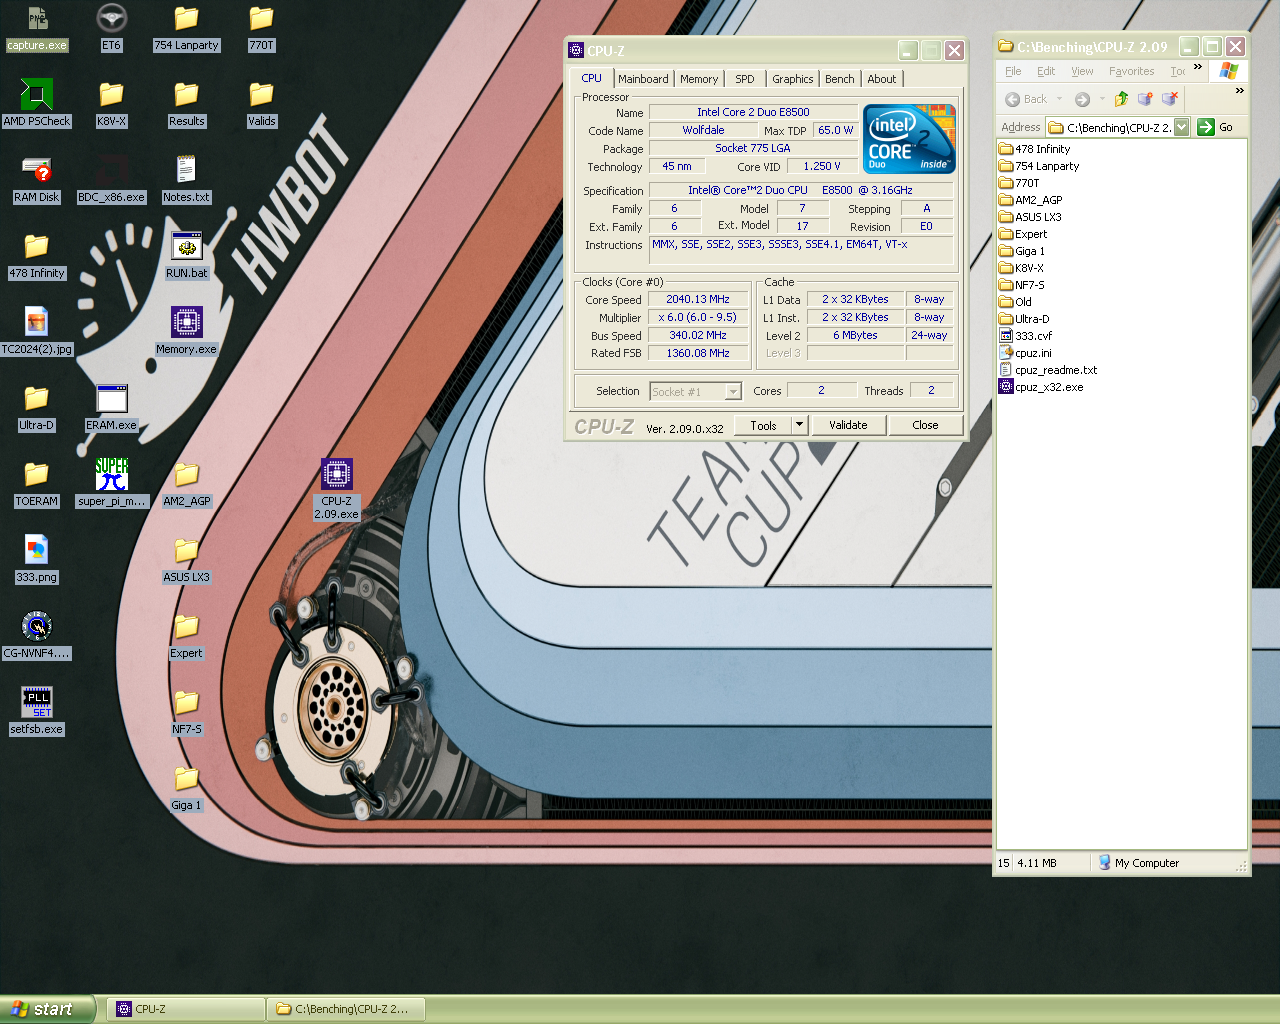Expand hidden Explorer toolbar buttons chevron
The image size is (1280, 1024).
1240,91
